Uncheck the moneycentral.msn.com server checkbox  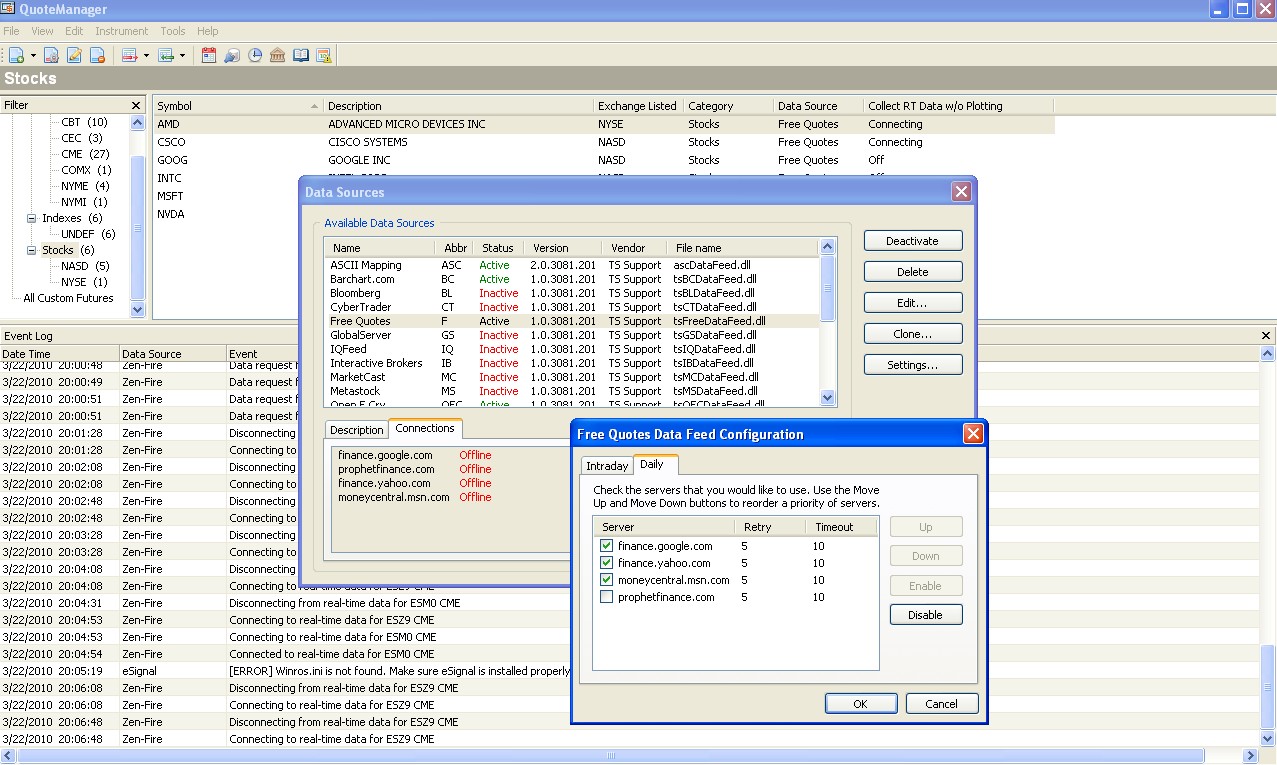pyautogui.click(x=606, y=580)
